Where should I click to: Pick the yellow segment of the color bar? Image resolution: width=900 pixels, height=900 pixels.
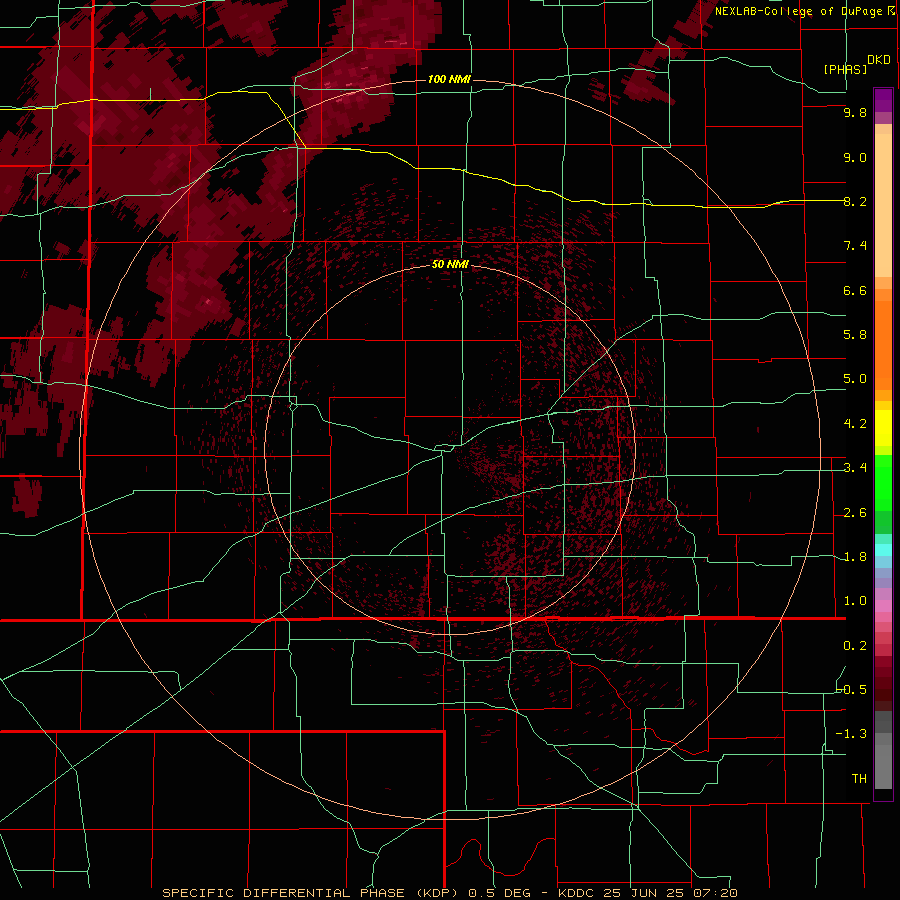pyautogui.click(x=883, y=428)
